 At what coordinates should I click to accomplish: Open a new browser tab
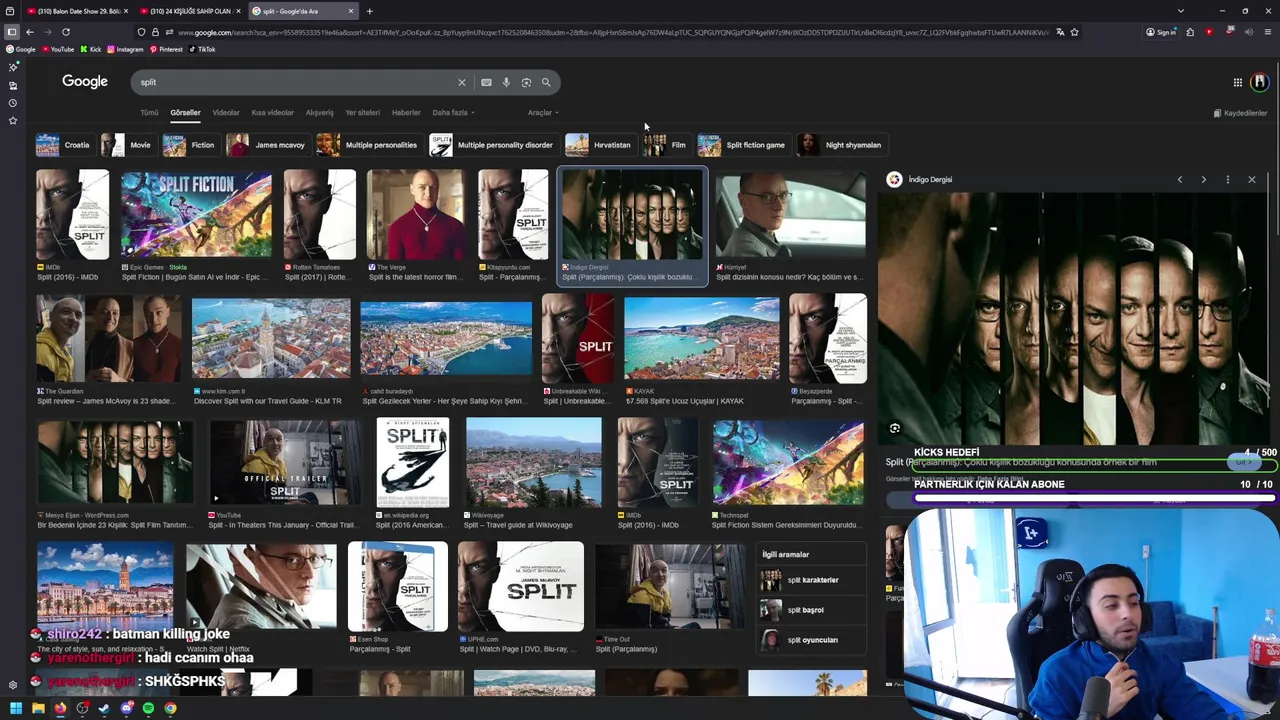tap(369, 11)
